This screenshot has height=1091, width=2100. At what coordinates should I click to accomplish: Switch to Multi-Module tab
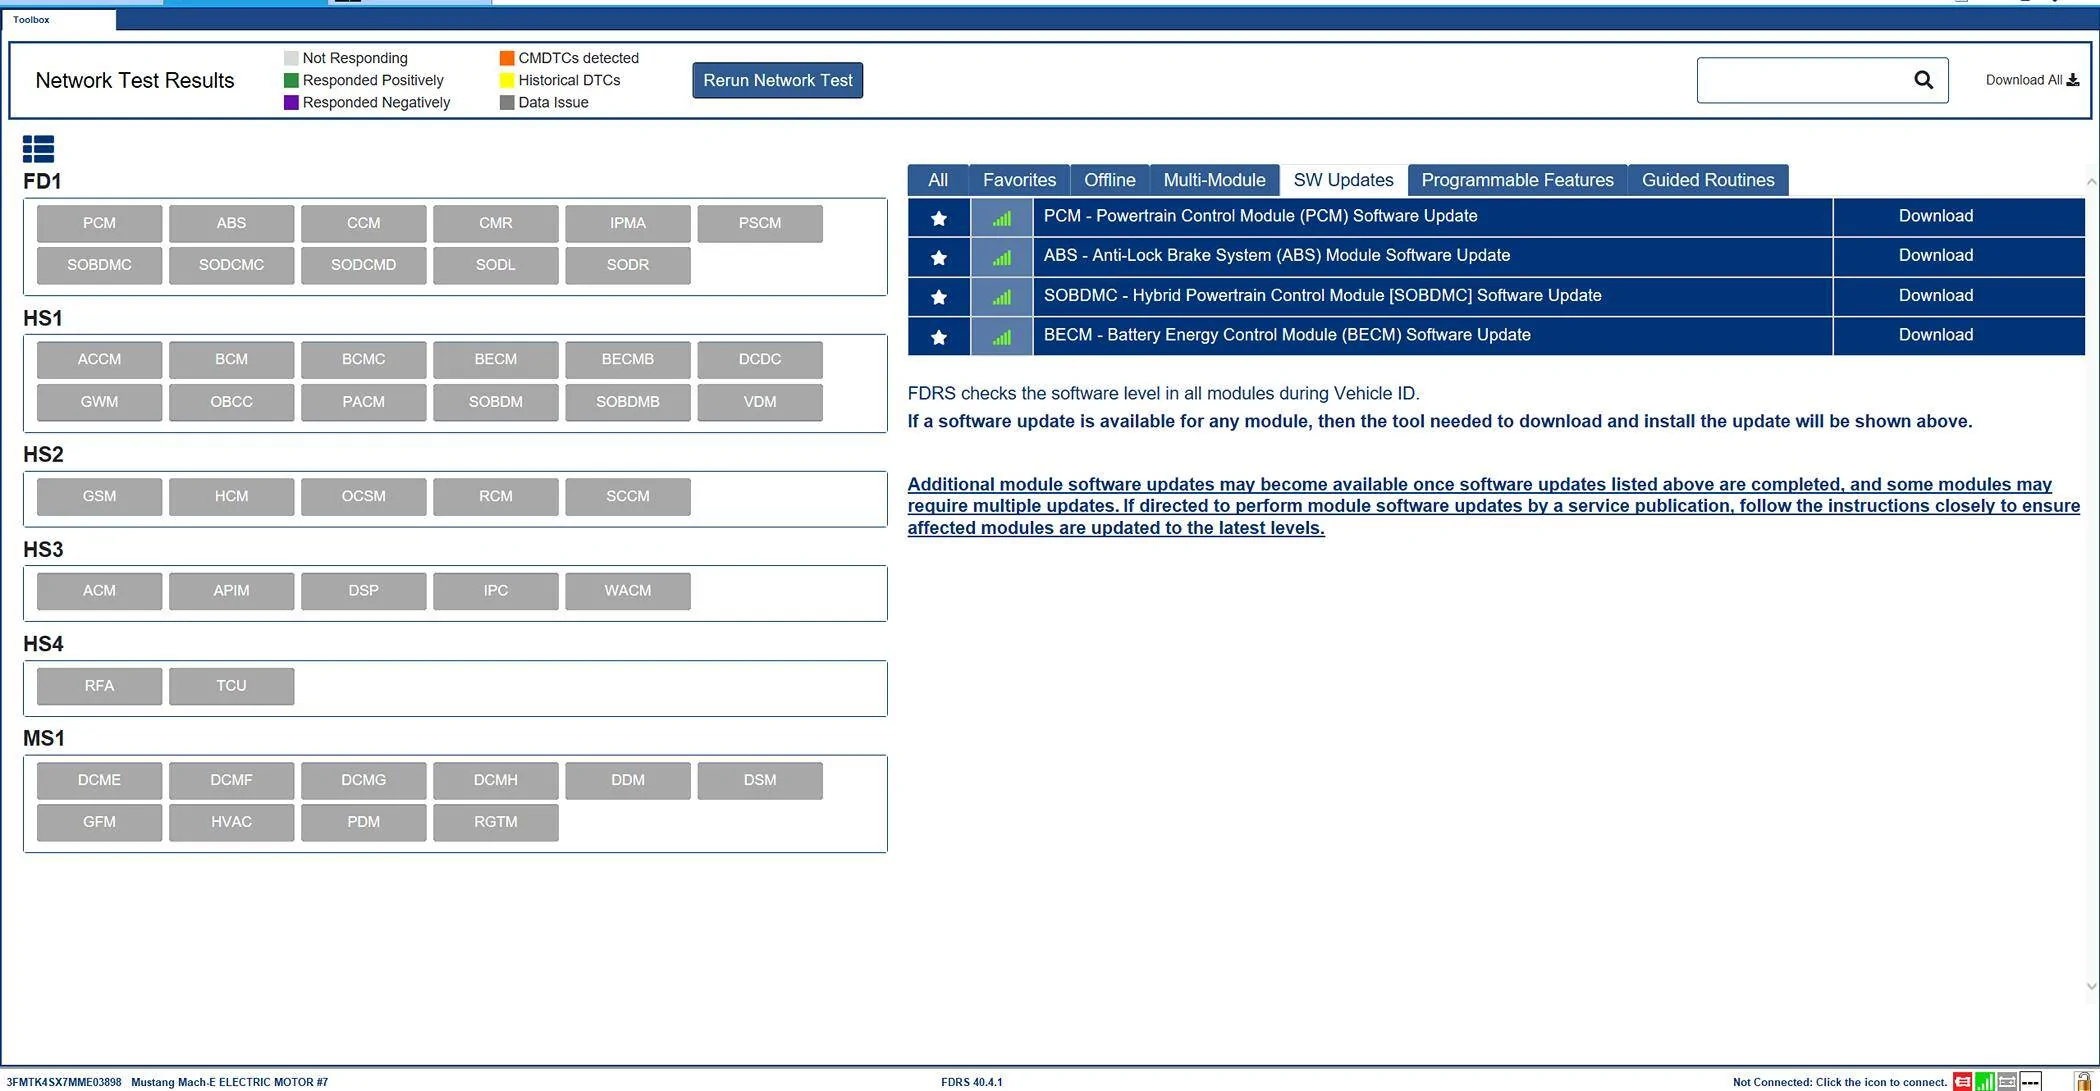pyautogui.click(x=1214, y=180)
